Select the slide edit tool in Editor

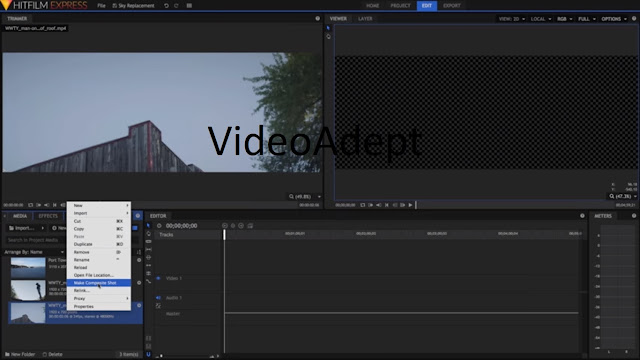click(x=148, y=257)
